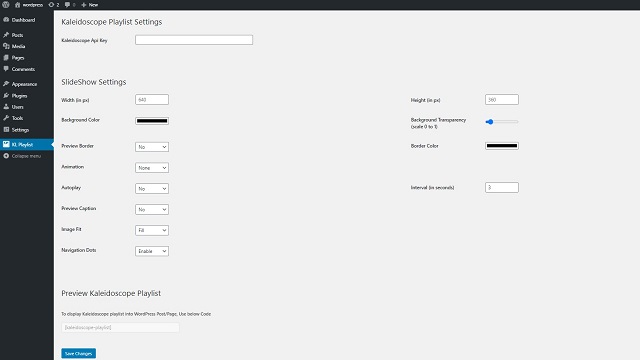Click the Plugins plug icon
This screenshot has width=640, height=360.
(x=6, y=95)
